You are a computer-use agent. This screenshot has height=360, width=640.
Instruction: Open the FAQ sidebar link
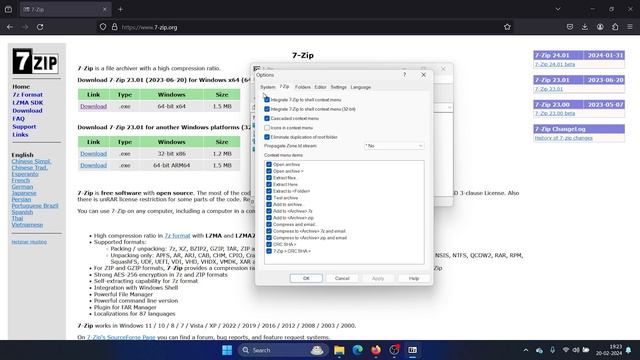pyautogui.click(x=18, y=118)
